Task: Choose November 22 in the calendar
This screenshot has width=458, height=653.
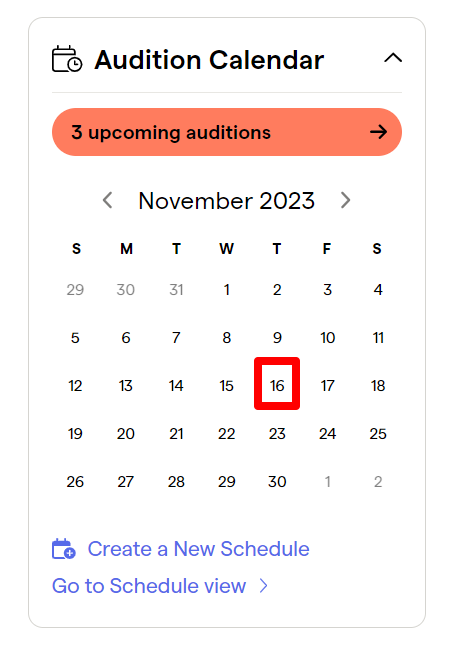Action: pos(227,434)
